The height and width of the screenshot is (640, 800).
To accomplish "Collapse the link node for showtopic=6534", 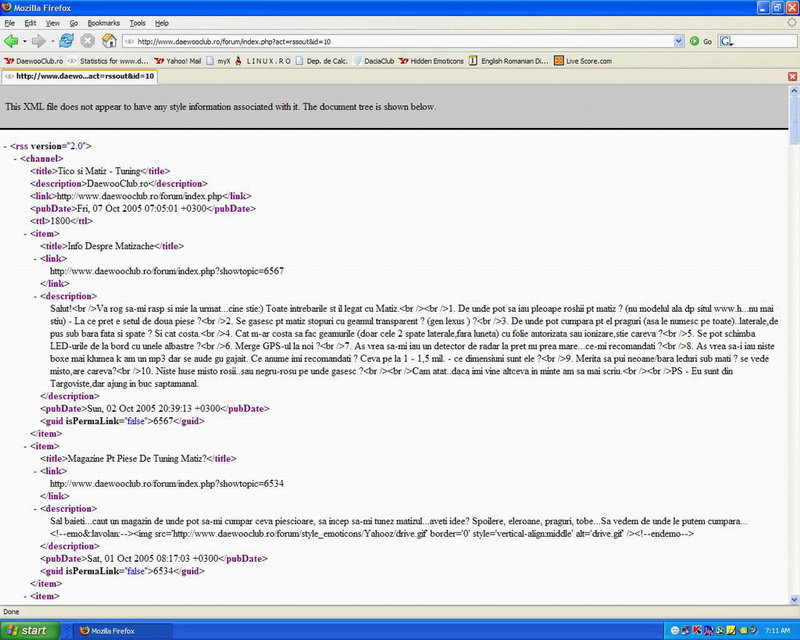I will [36, 471].
